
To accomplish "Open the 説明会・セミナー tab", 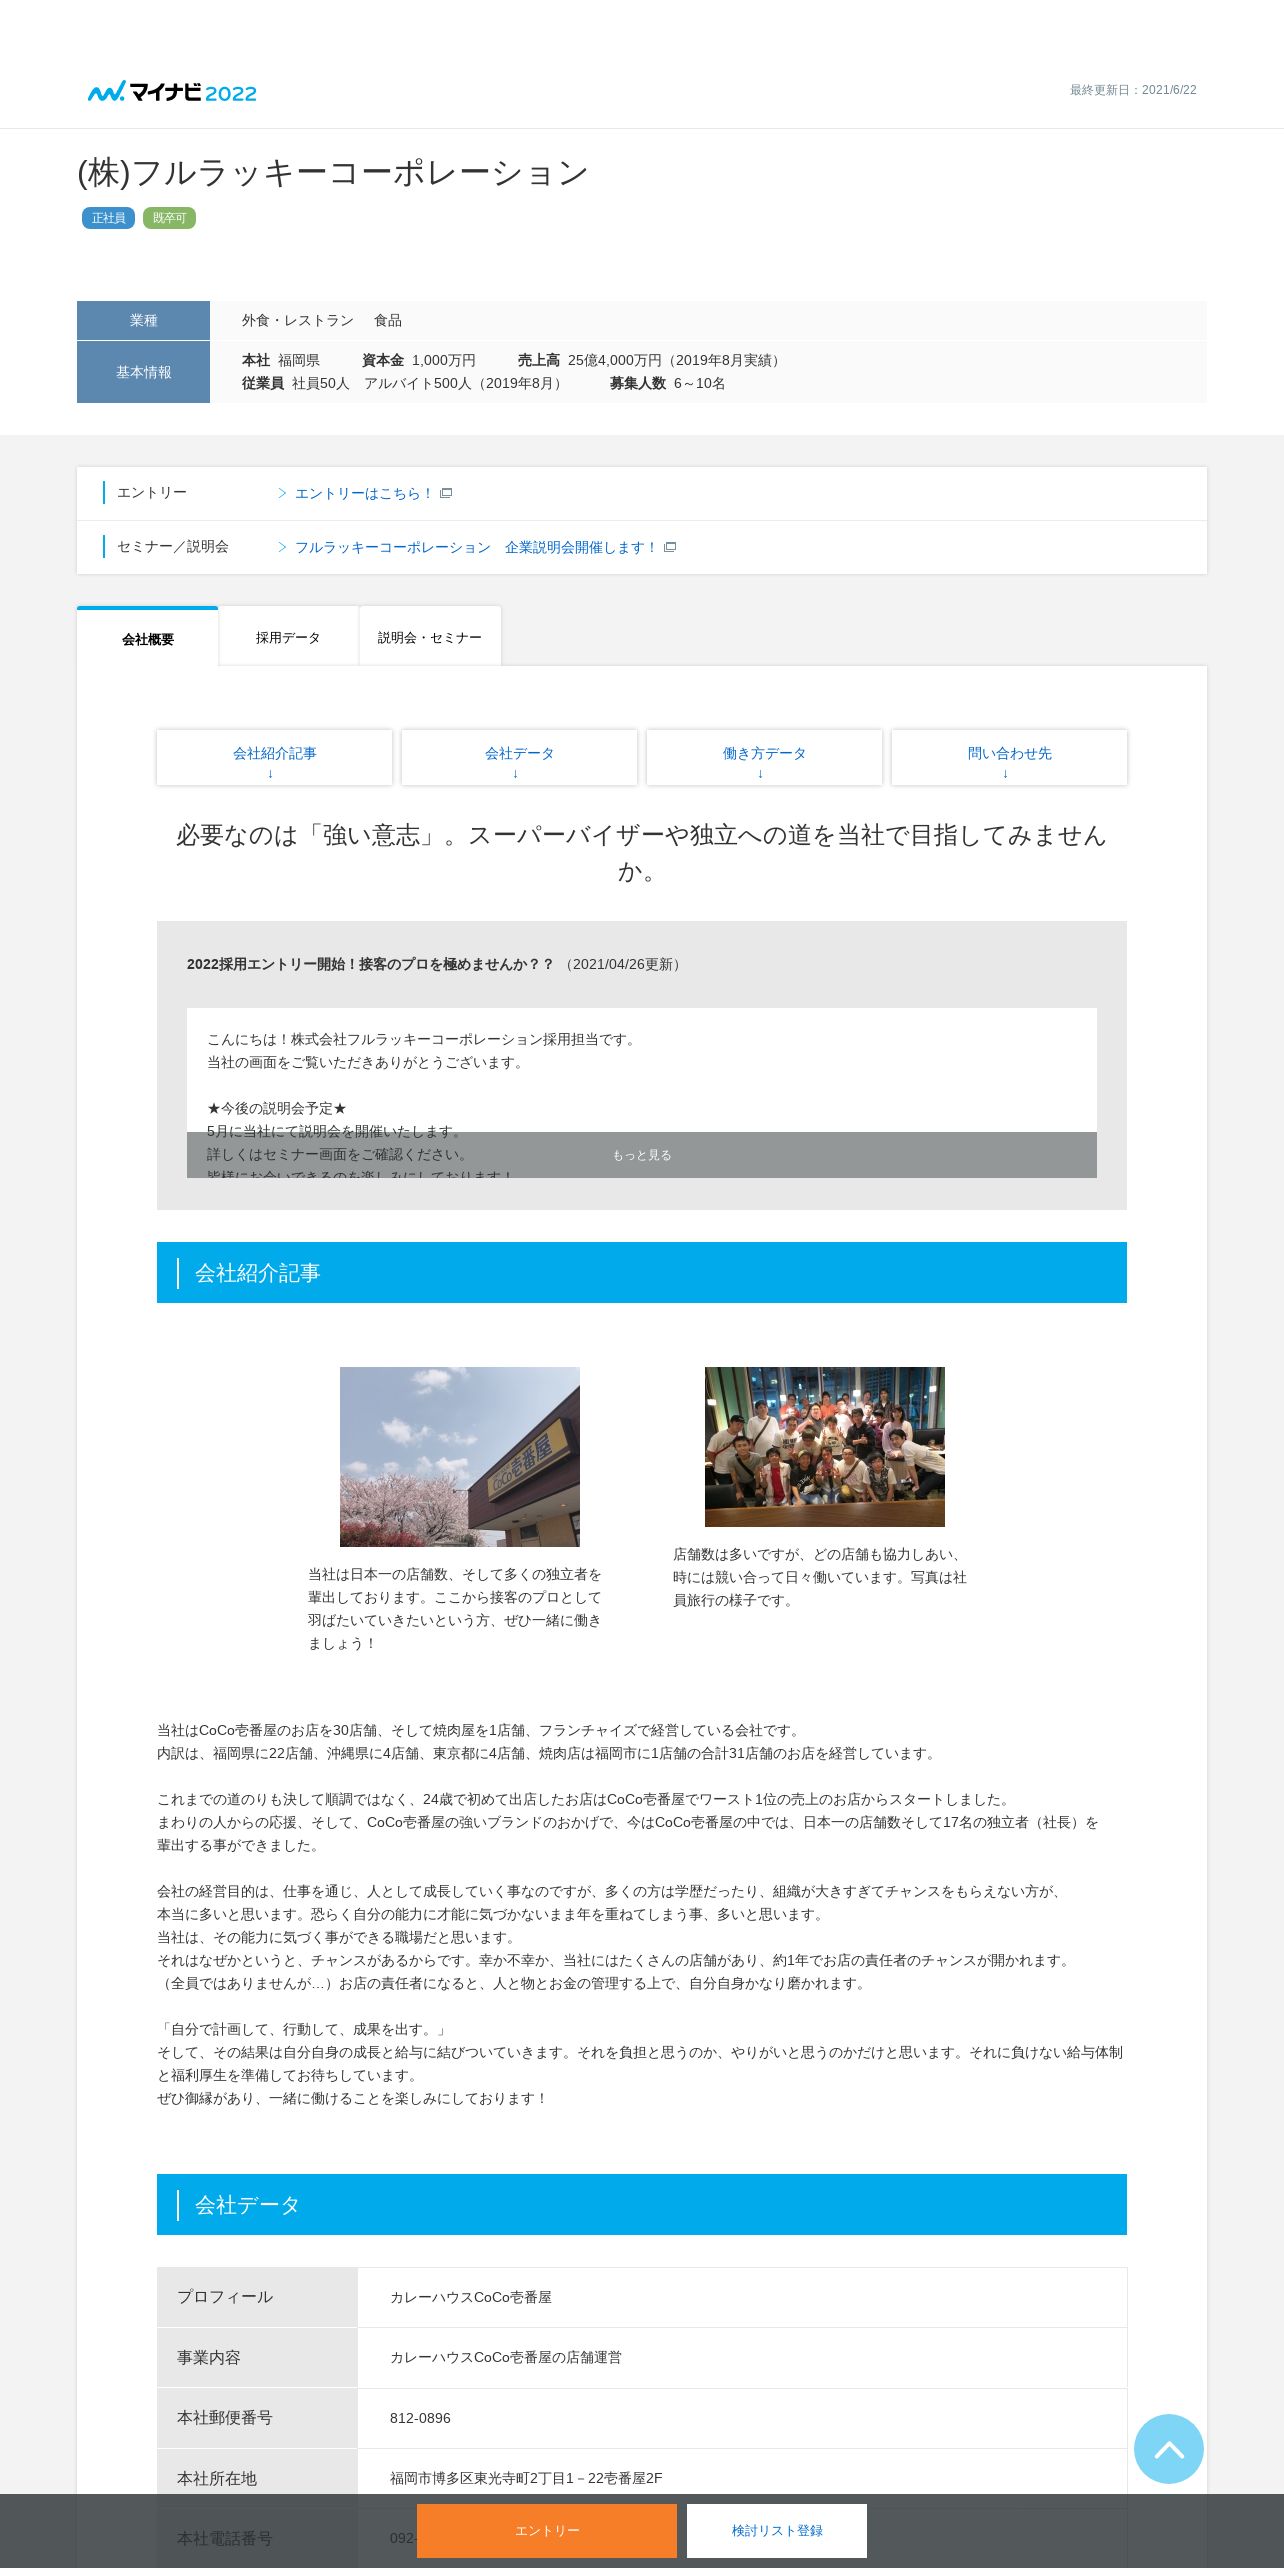I will (x=430, y=636).
